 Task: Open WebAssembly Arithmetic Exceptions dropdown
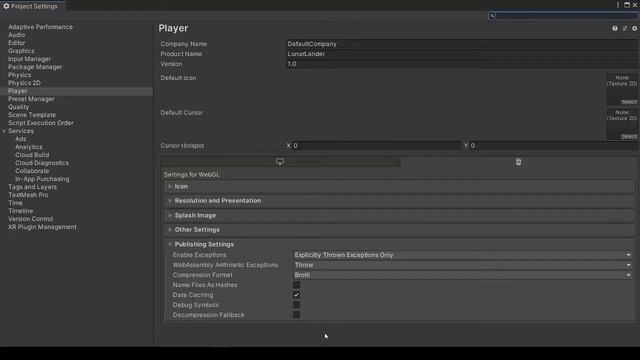point(463,265)
